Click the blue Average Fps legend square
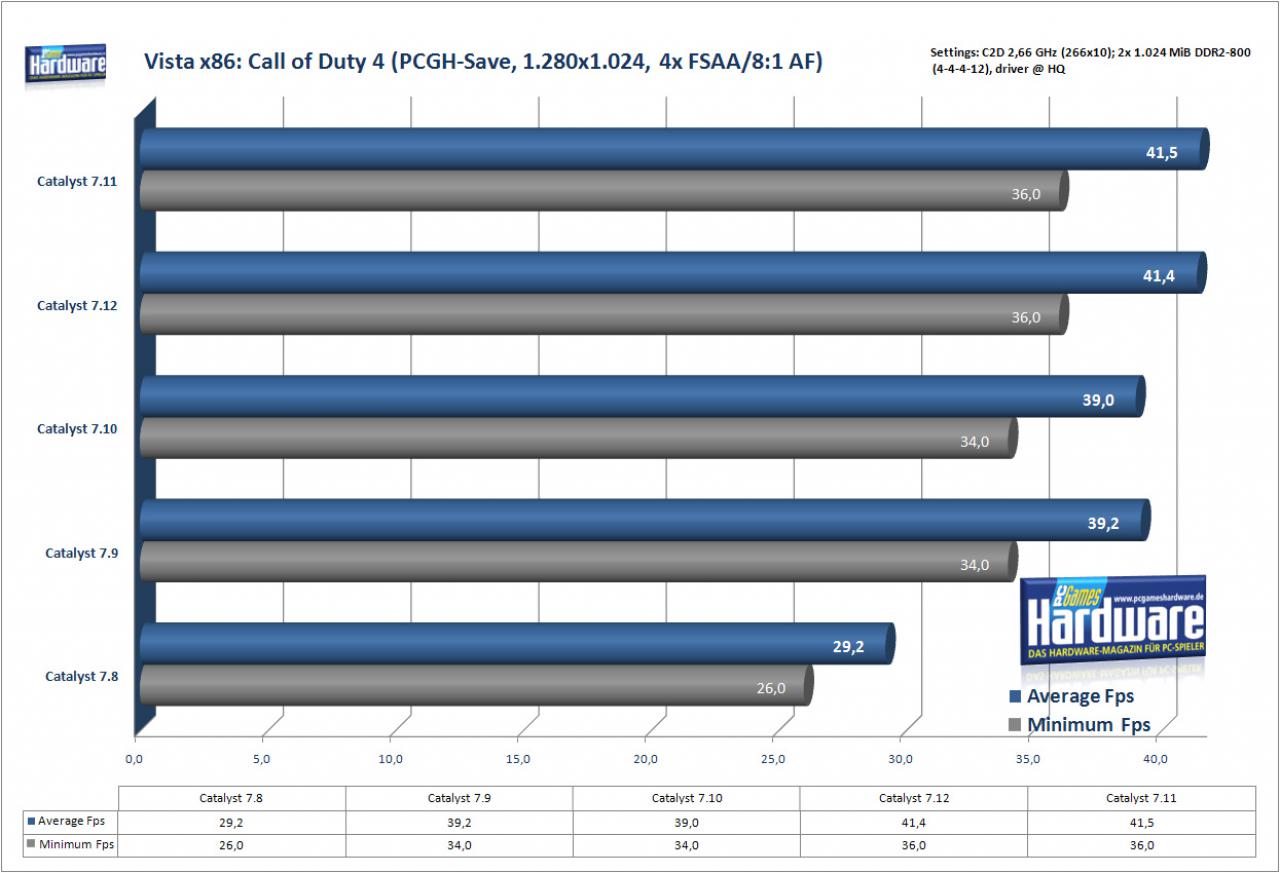The width and height of the screenshot is (1280, 873). coord(1014,697)
